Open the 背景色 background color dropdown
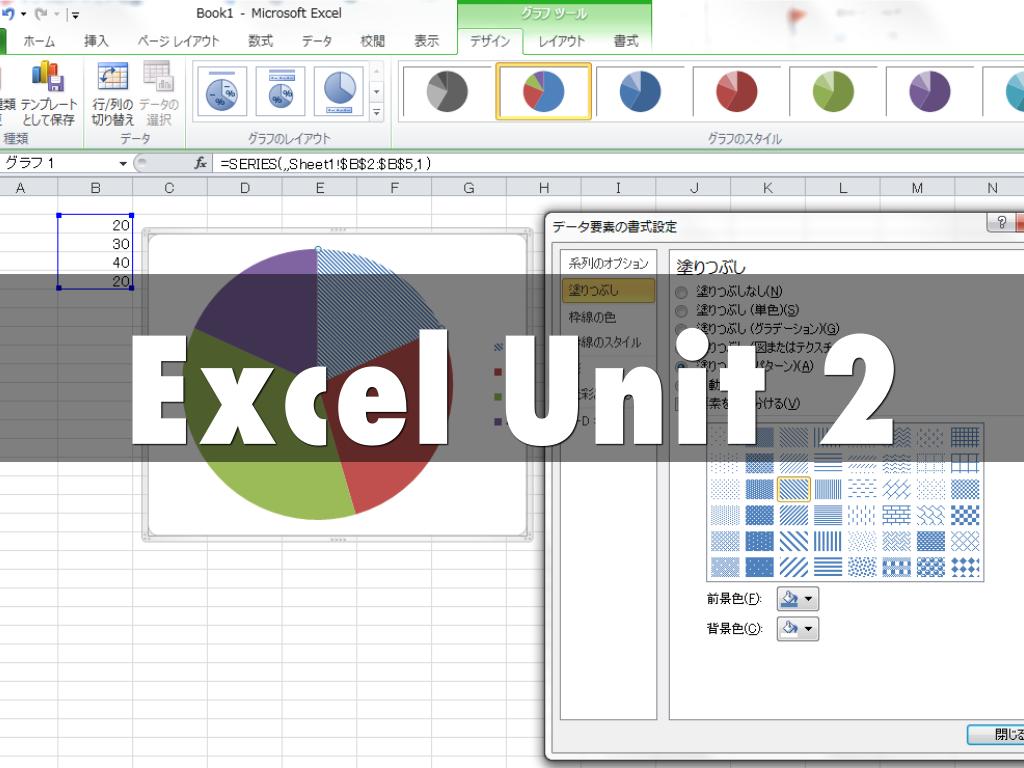Viewport: 1024px width, 768px height. point(798,629)
